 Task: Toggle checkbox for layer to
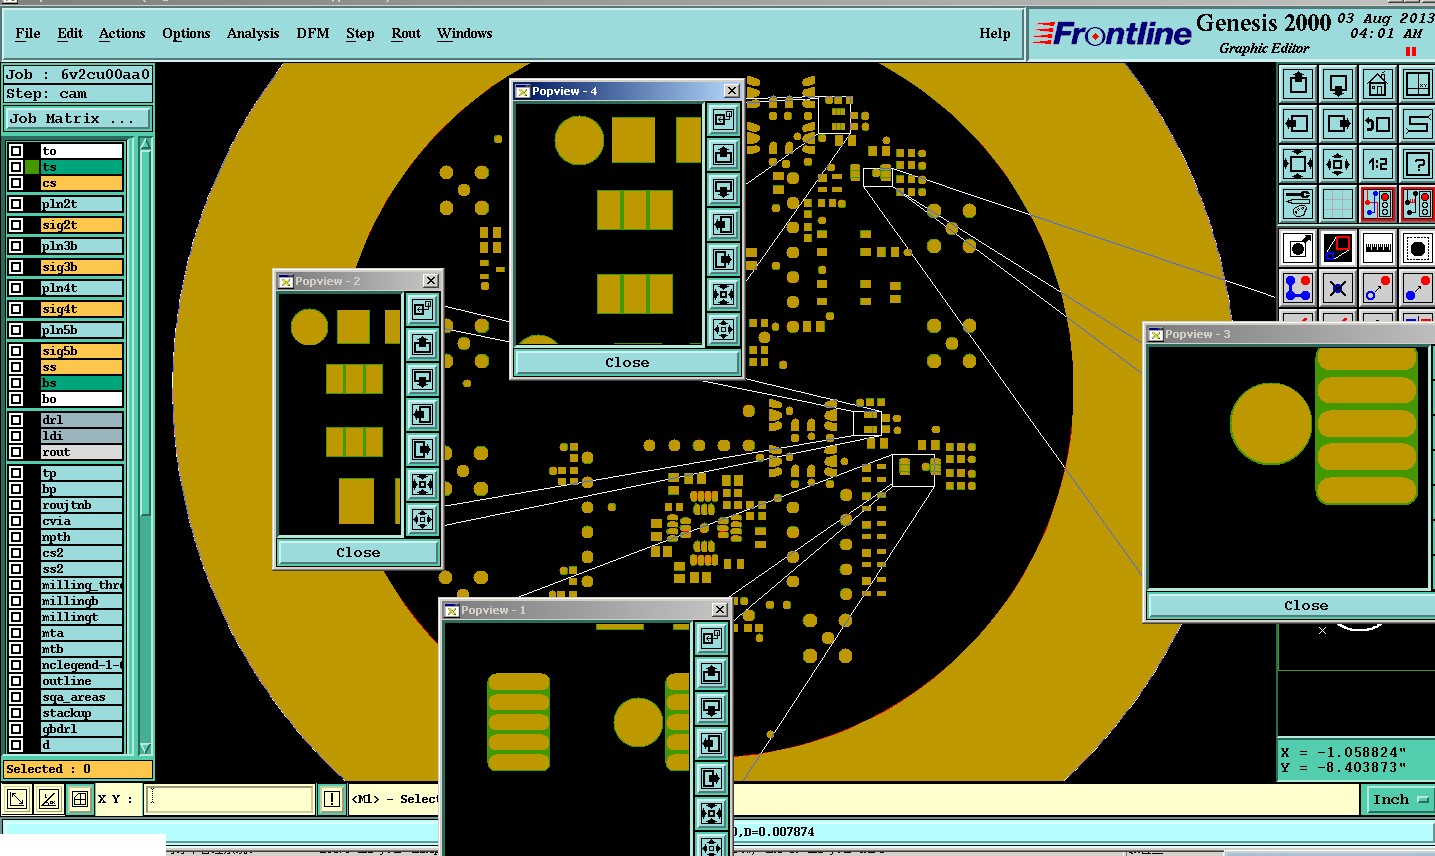[16, 151]
